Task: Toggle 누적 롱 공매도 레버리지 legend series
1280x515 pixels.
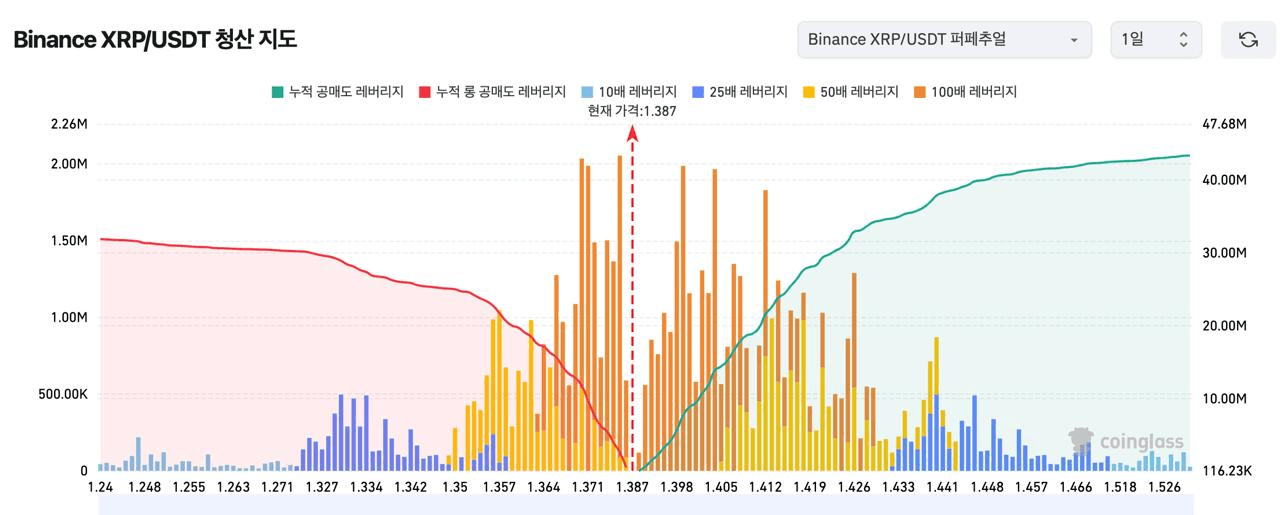Action: click(493, 92)
